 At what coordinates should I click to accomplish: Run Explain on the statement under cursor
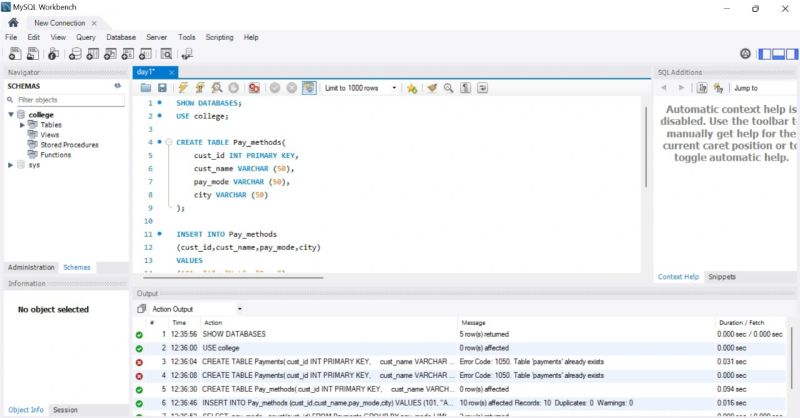[216, 88]
